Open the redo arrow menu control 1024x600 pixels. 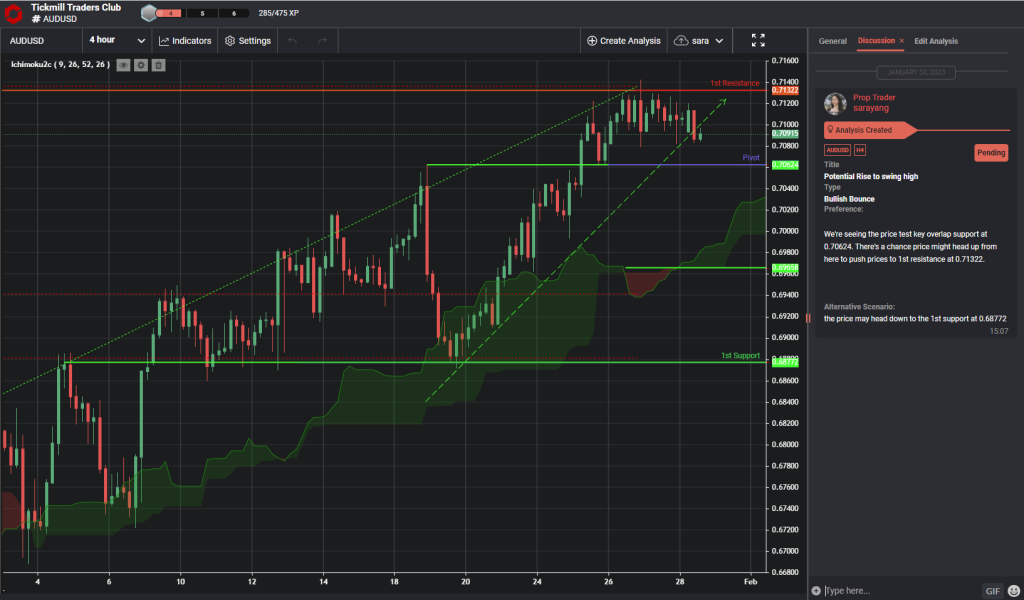[320, 41]
